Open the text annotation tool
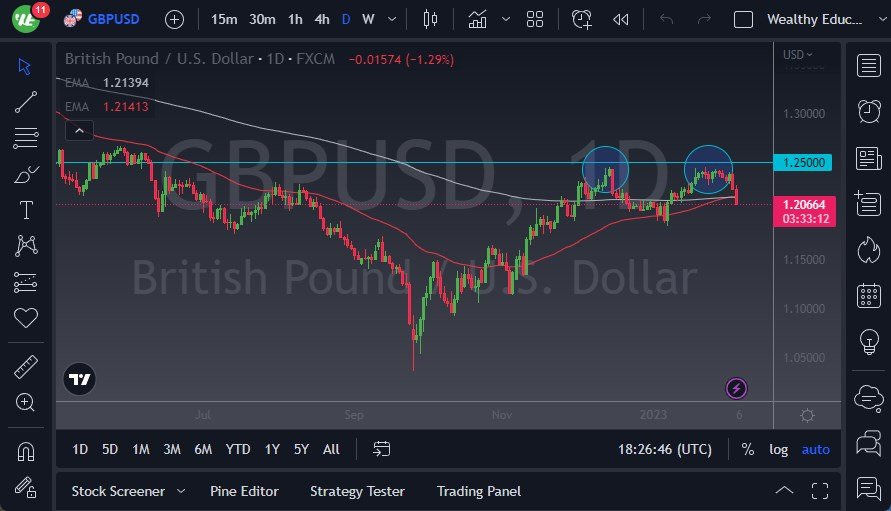Image resolution: width=891 pixels, height=511 pixels. (x=26, y=210)
